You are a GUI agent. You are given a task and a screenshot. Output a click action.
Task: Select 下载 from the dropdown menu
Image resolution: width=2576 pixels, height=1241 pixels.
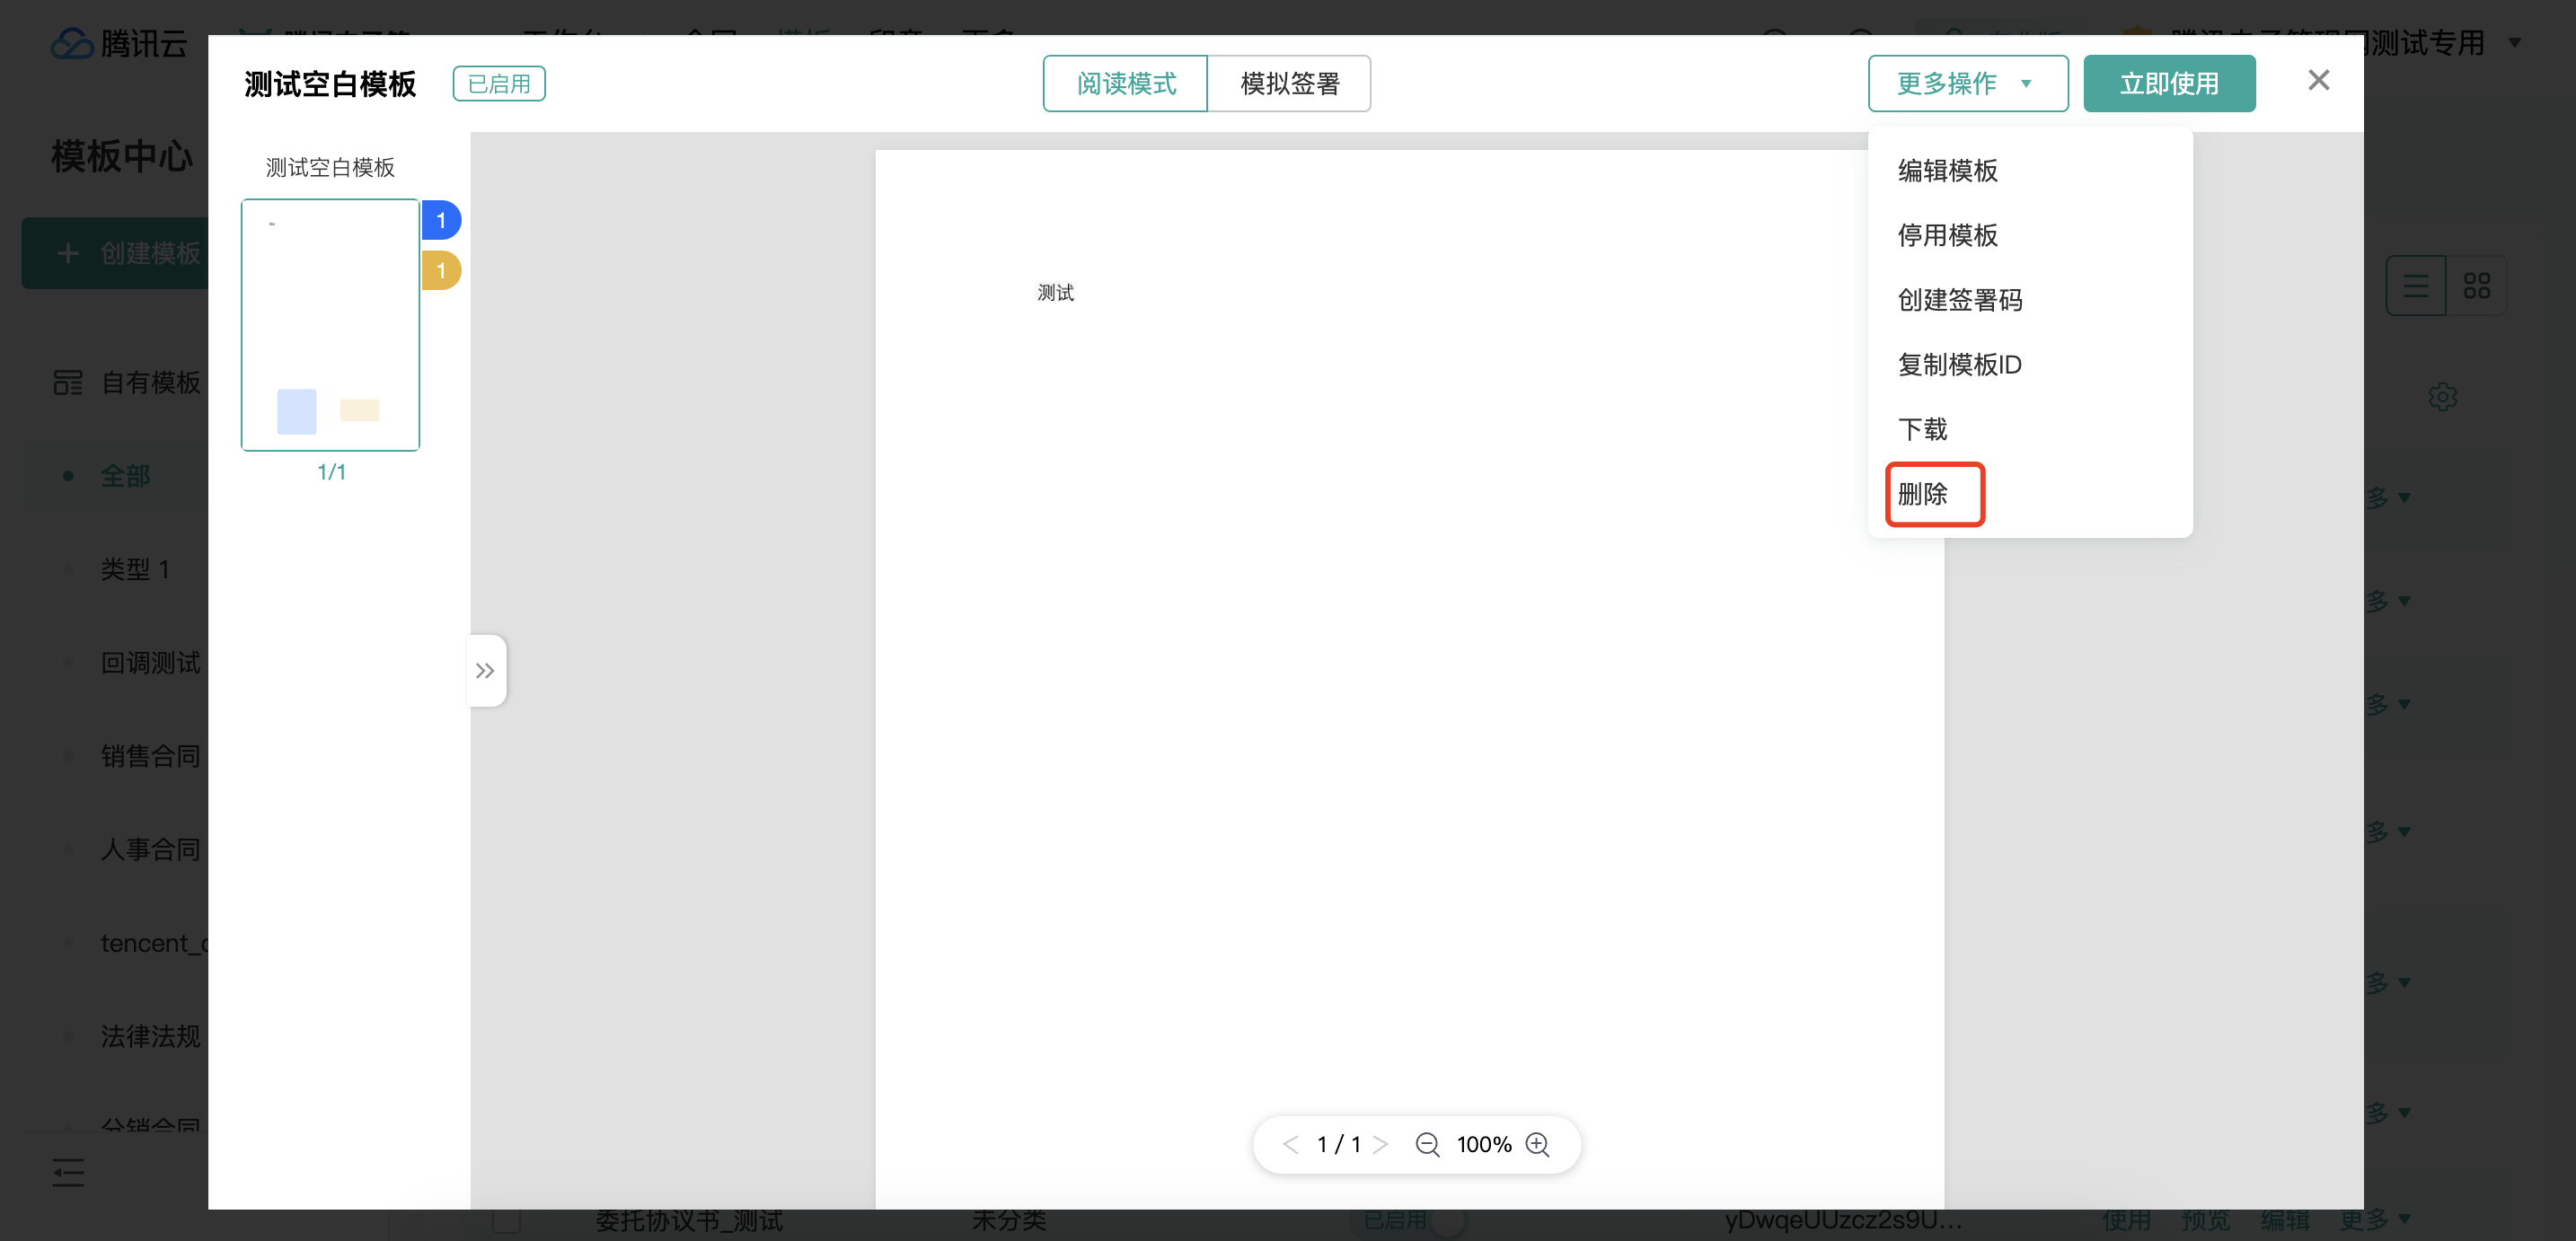[x=2029, y=429]
